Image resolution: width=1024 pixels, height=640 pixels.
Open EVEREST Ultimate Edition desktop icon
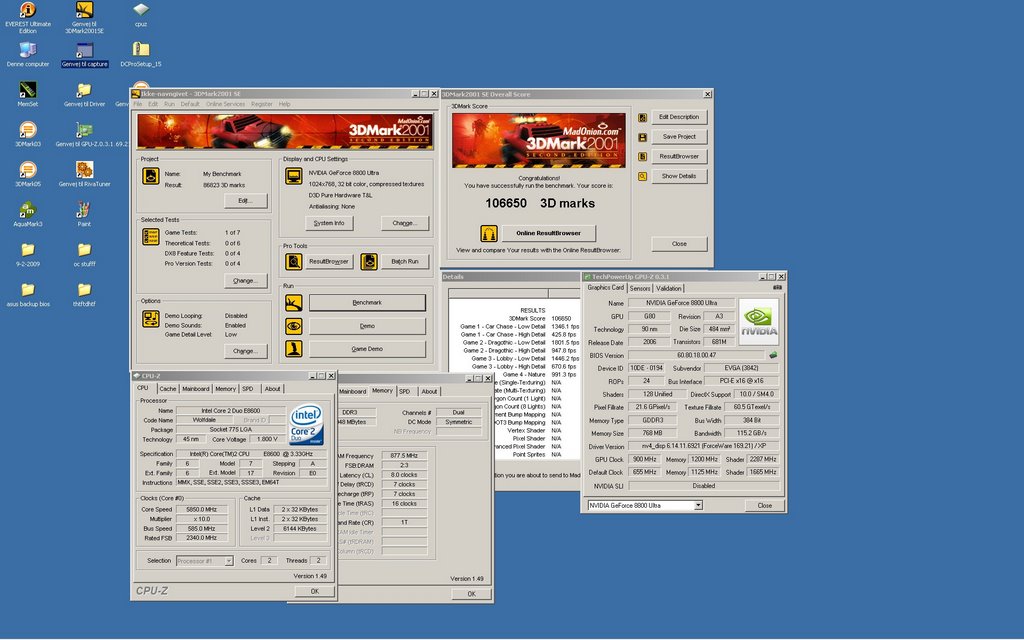tap(27, 10)
